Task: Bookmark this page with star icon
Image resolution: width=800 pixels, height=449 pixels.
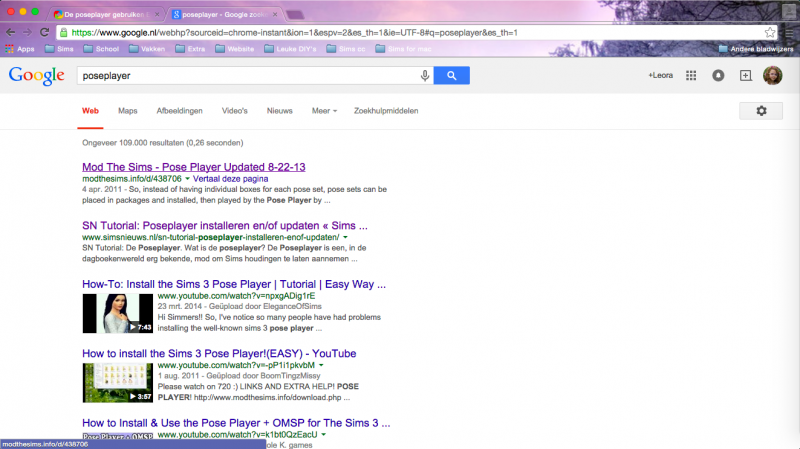Action: [x=770, y=32]
